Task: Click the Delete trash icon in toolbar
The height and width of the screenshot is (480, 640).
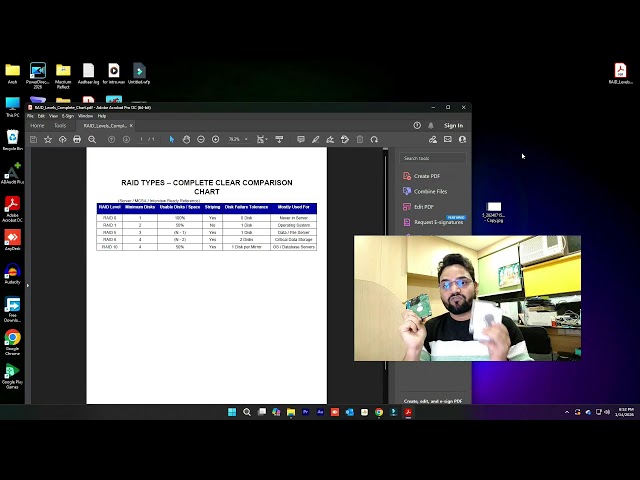Action: pos(360,140)
